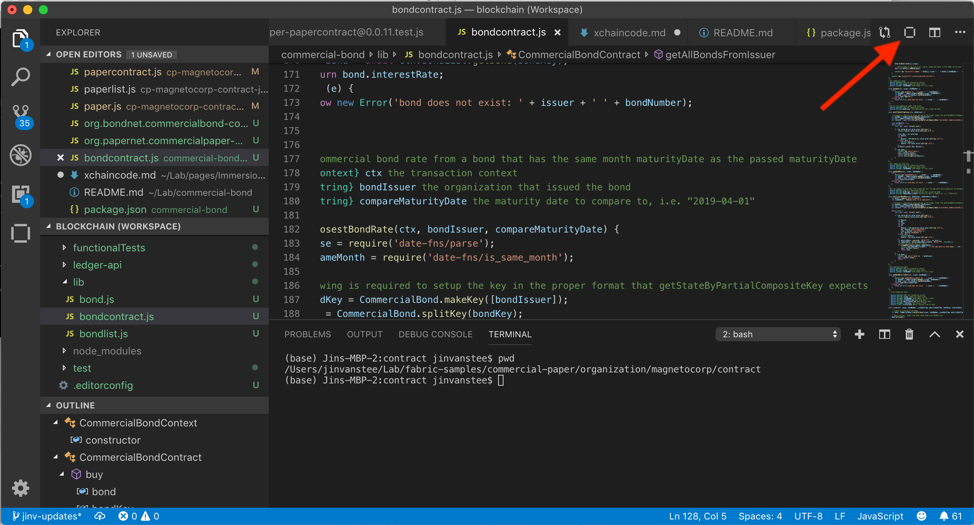Change line endings via LF indicator
The width and height of the screenshot is (974, 525).
click(x=840, y=516)
